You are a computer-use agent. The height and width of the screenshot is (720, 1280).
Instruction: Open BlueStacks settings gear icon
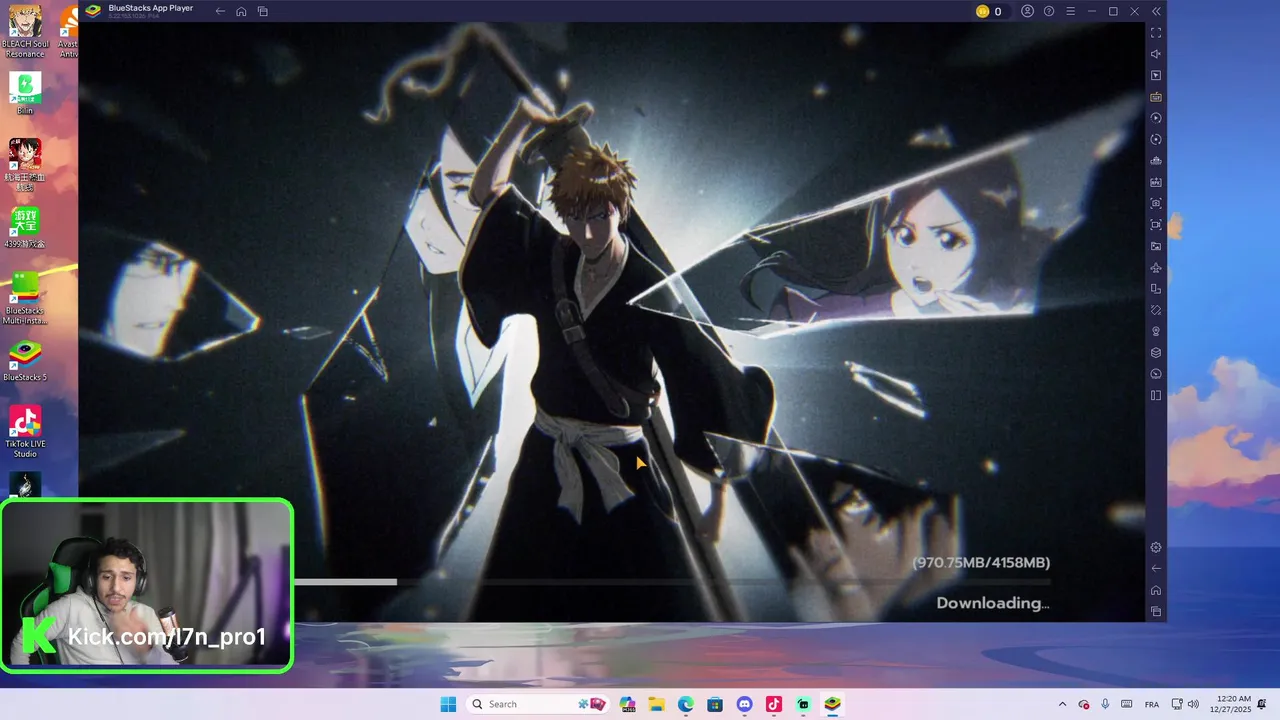[1156, 547]
